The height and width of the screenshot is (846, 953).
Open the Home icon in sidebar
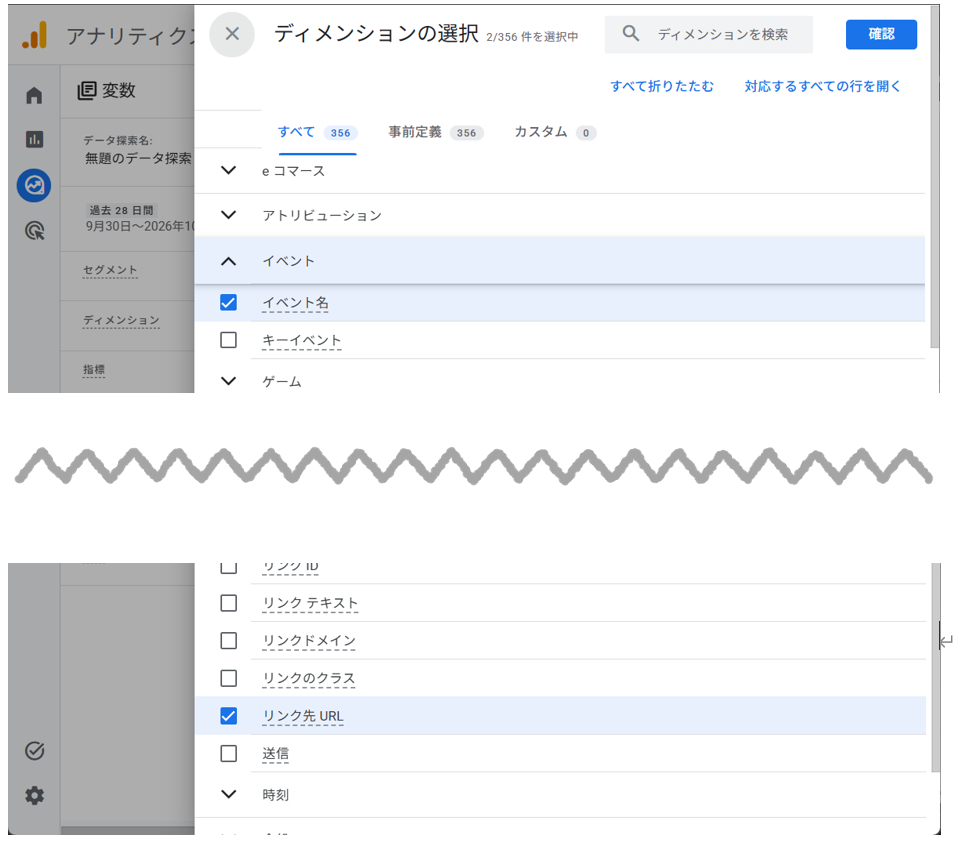pyautogui.click(x=34, y=95)
